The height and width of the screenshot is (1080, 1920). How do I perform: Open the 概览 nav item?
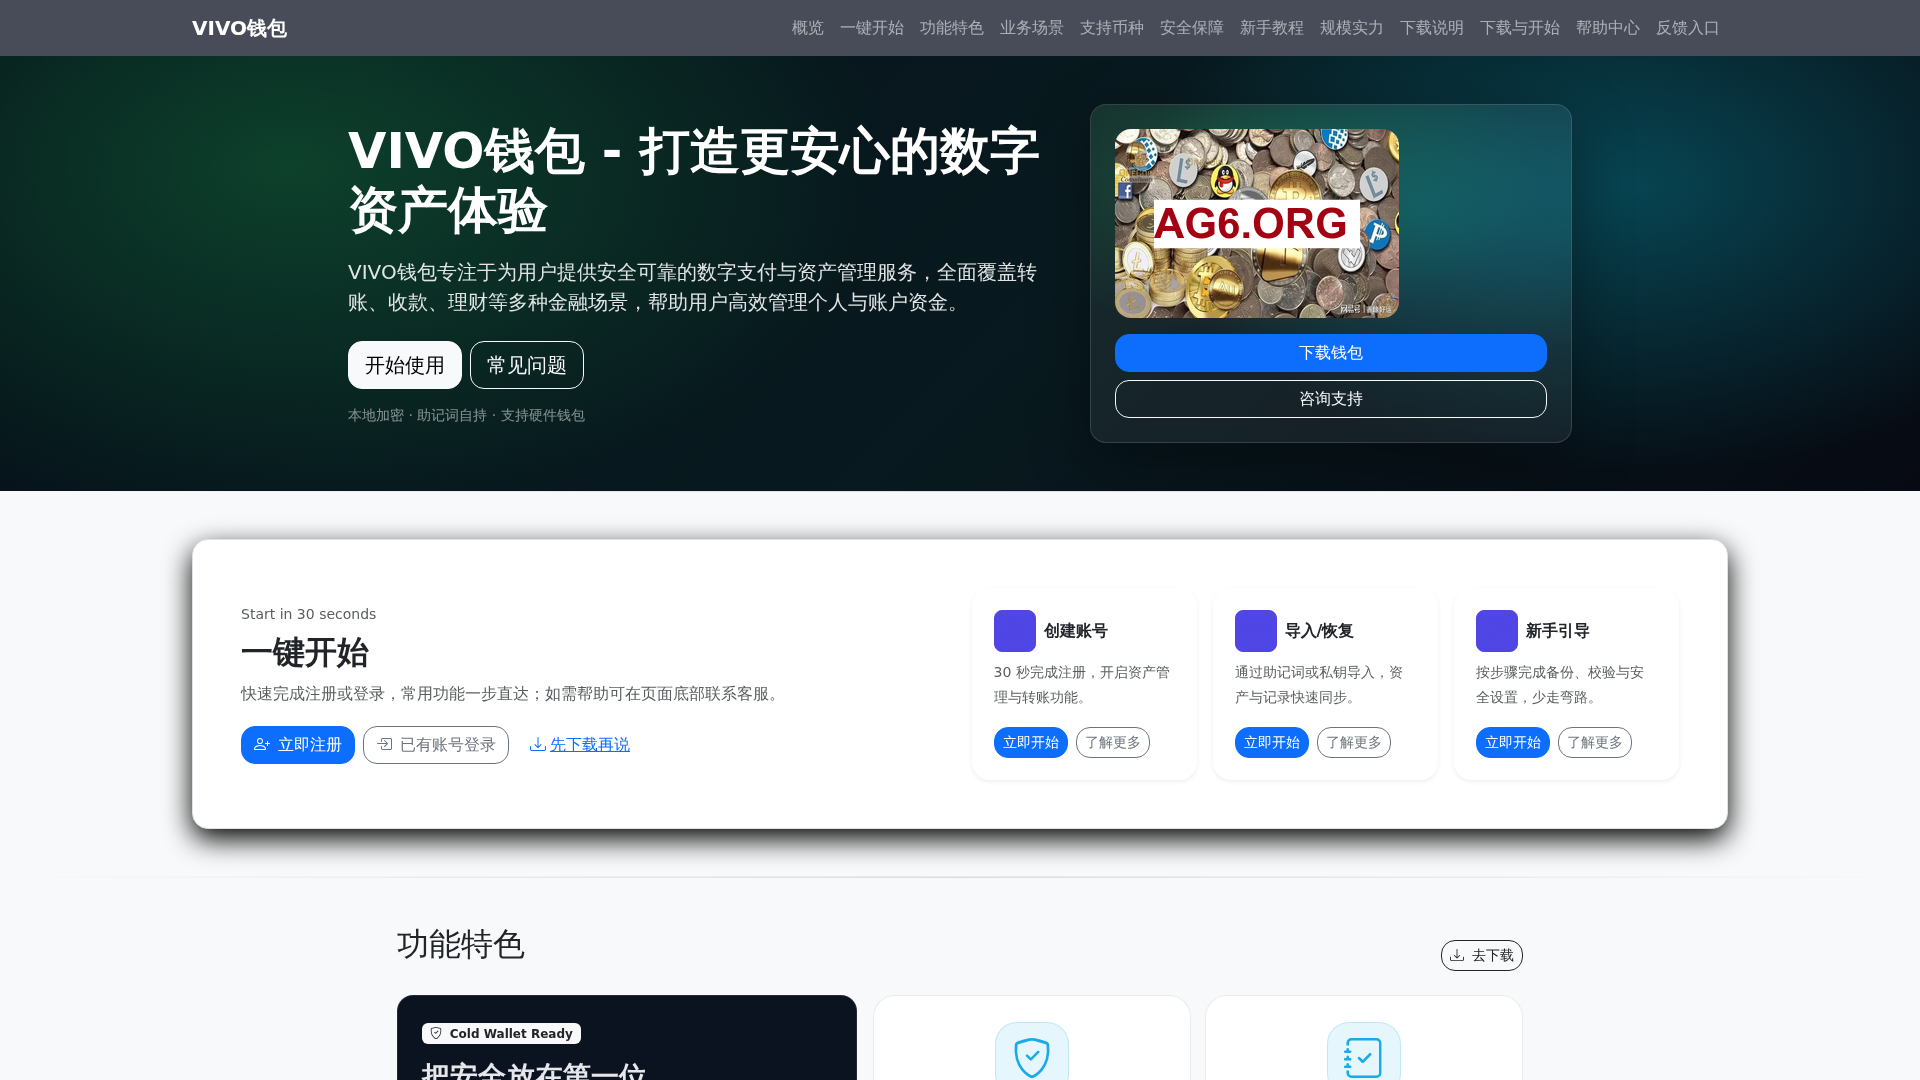[x=807, y=28]
